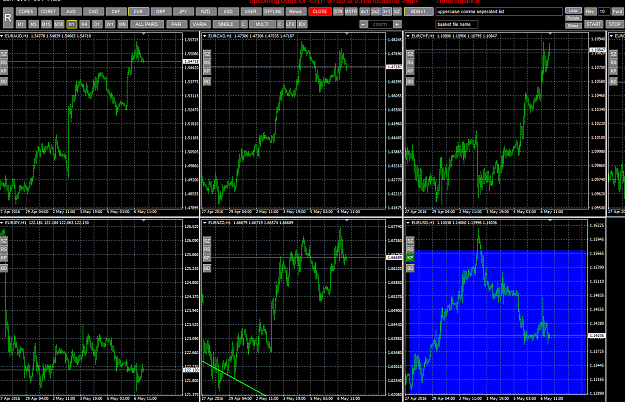This screenshot has width=625, height=402.
Task: Click the red CLOSE button
Action: point(320,12)
